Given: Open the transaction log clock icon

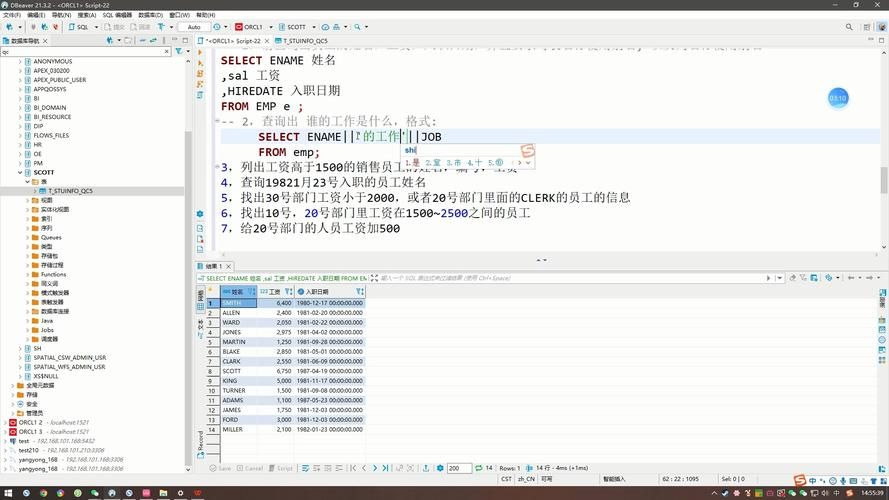Looking at the screenshot, I should click(217, 27).
